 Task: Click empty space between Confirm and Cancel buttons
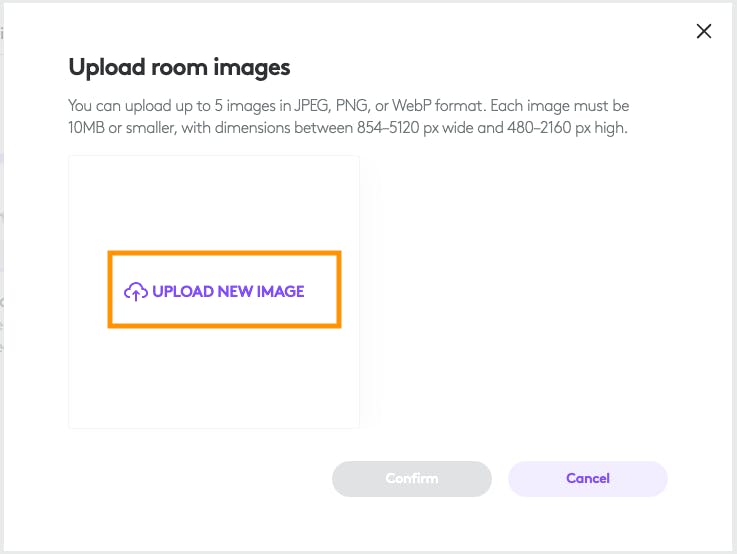500,478
